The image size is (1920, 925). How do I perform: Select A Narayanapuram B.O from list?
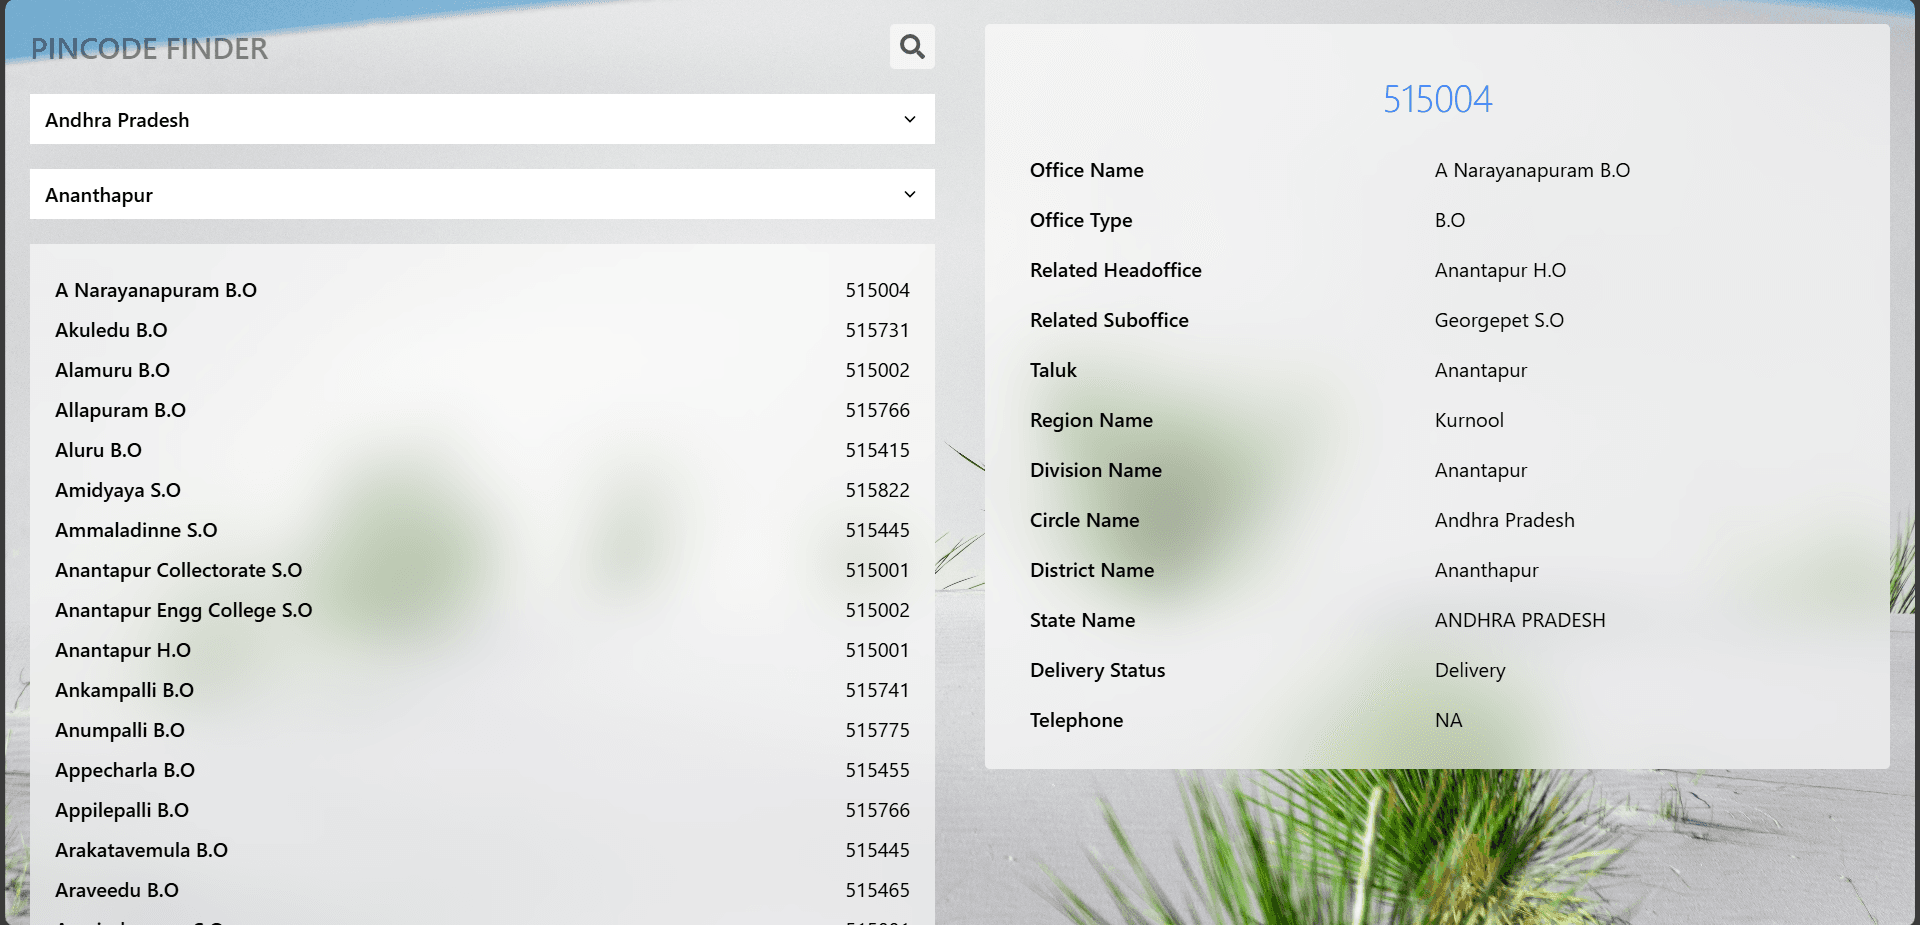coord(482,290)
